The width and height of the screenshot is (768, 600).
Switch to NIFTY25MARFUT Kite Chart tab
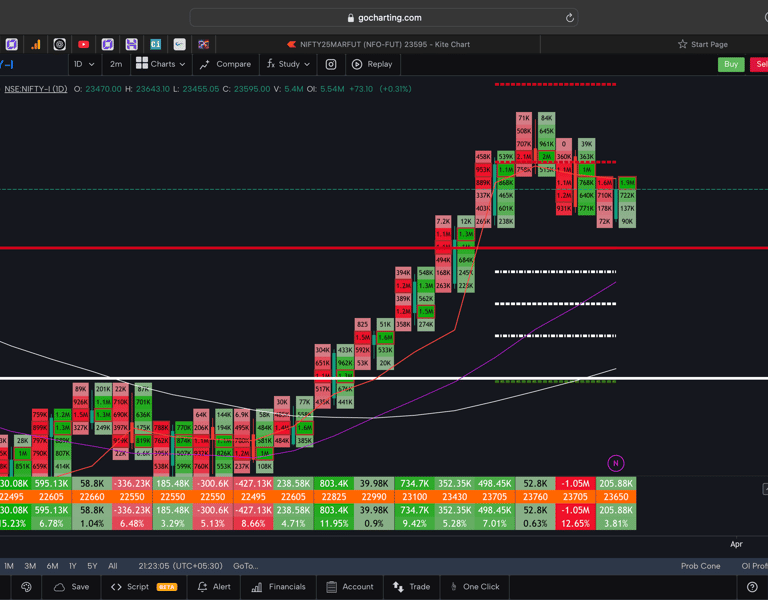(x=378, y=45)
